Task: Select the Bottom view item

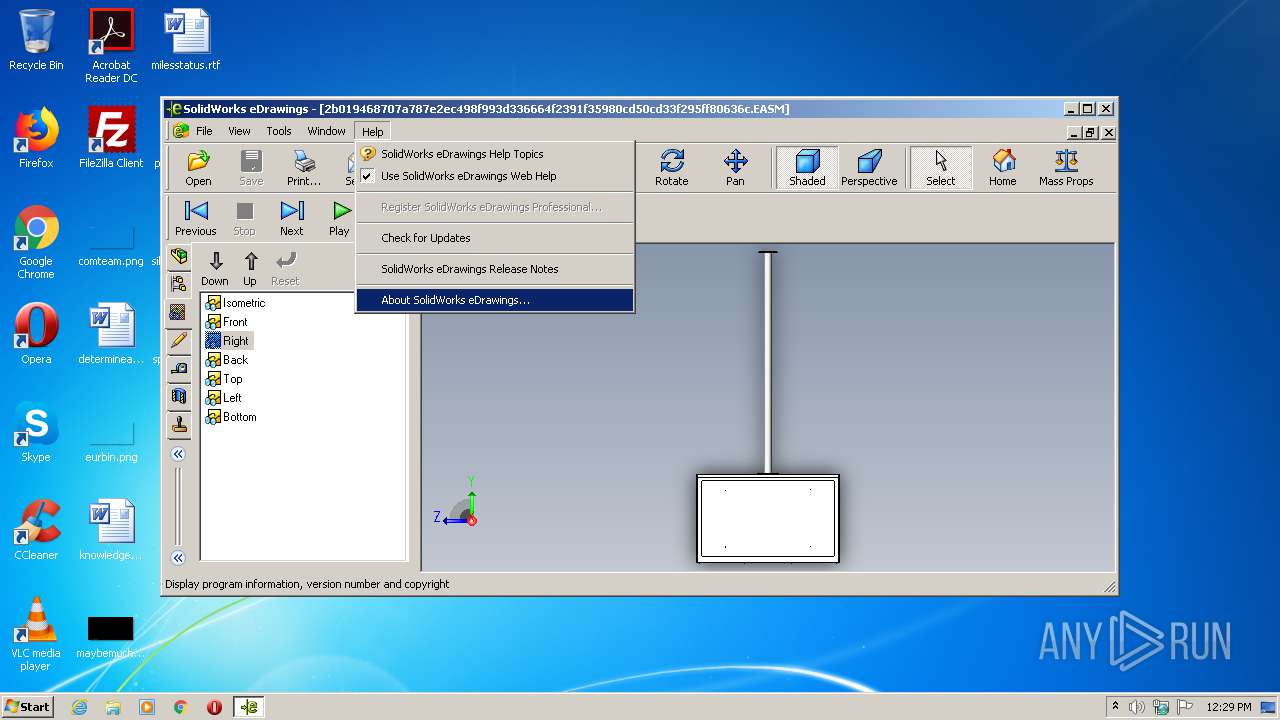Action: (231, 417)
